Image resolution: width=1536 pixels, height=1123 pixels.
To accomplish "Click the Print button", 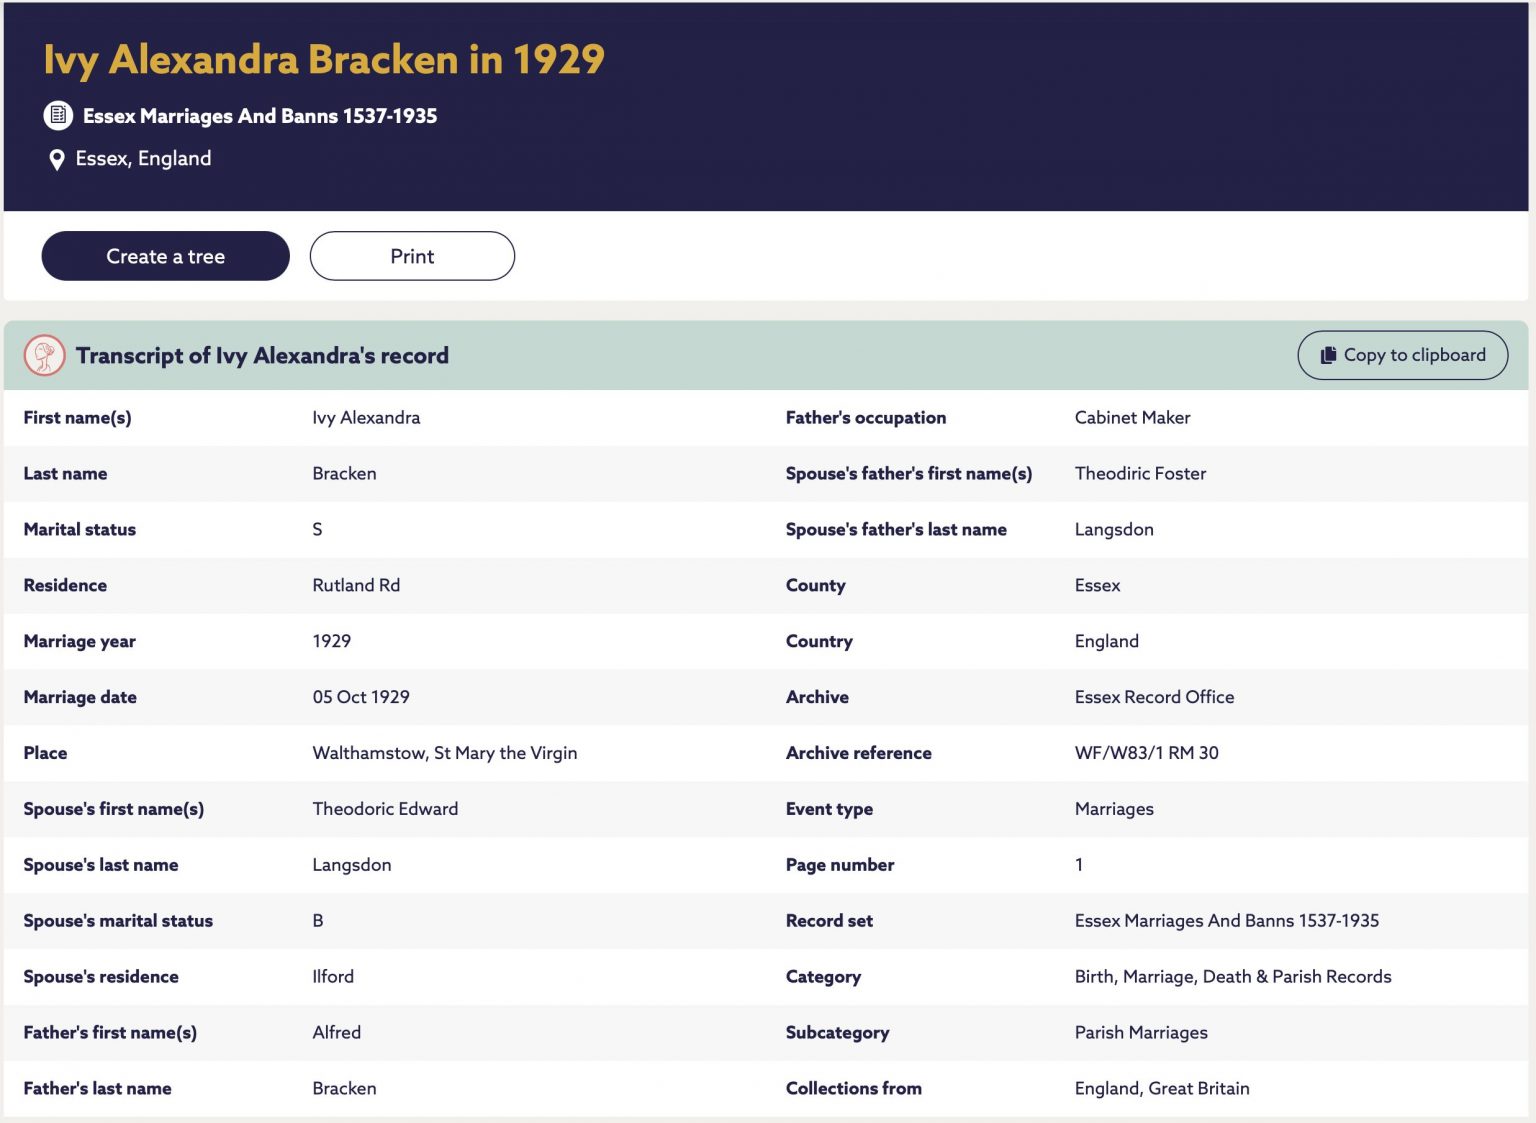I will pos(412,256).
